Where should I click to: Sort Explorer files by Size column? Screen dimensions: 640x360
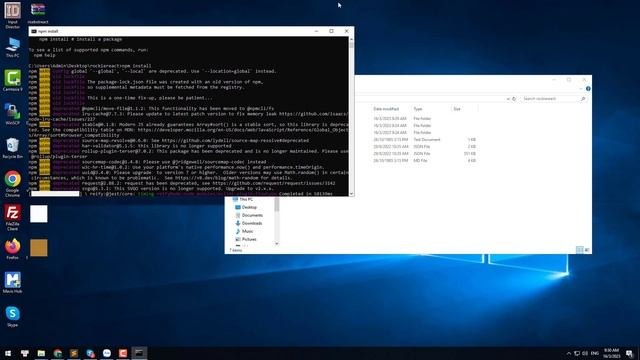457,109
